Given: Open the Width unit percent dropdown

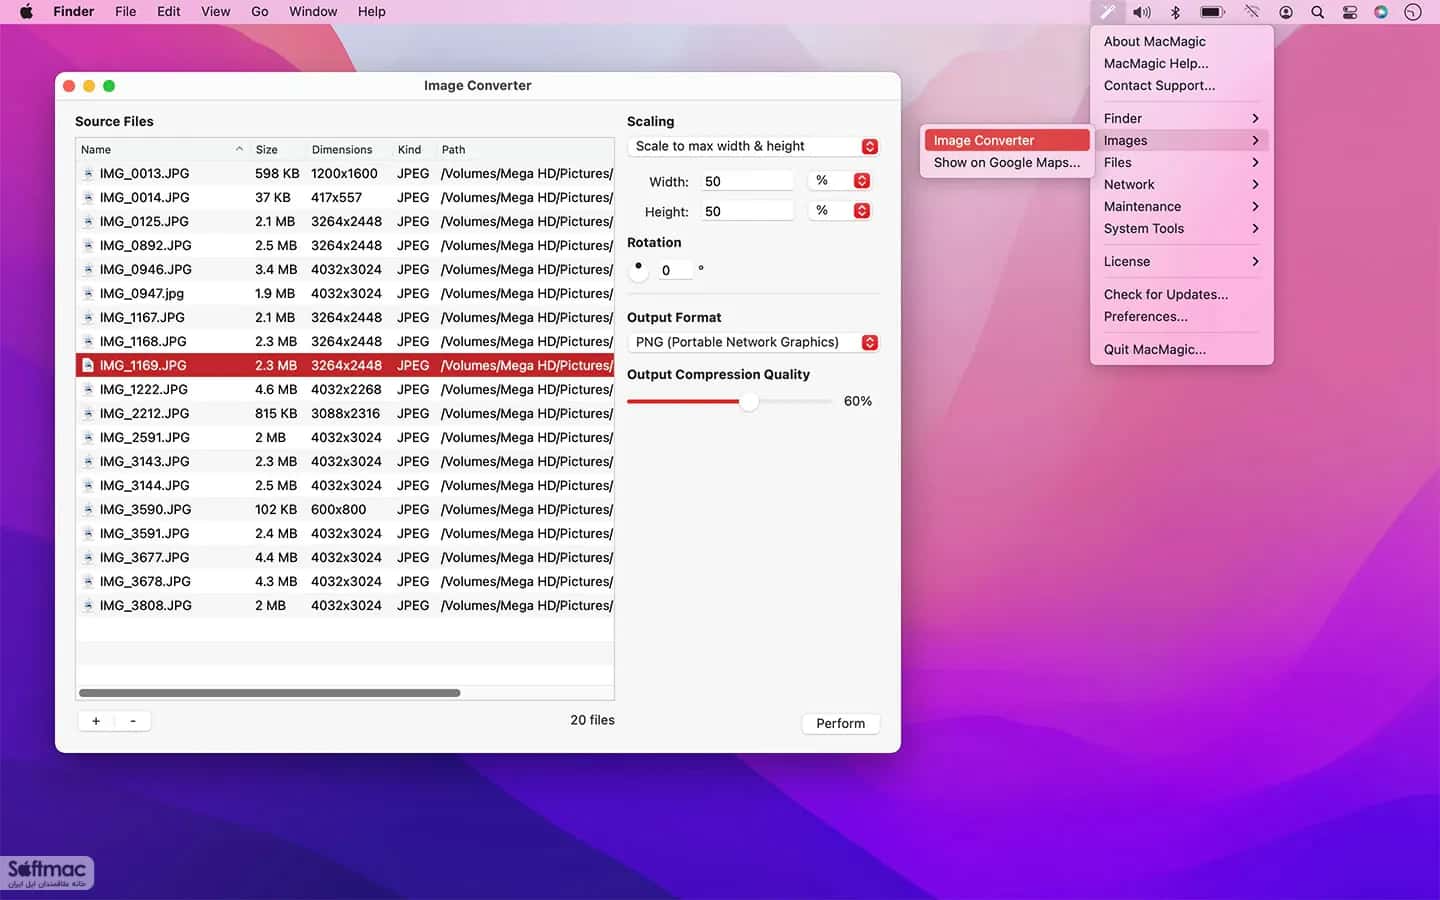Looking at the screenshot, I should click(x=840, y=181).
